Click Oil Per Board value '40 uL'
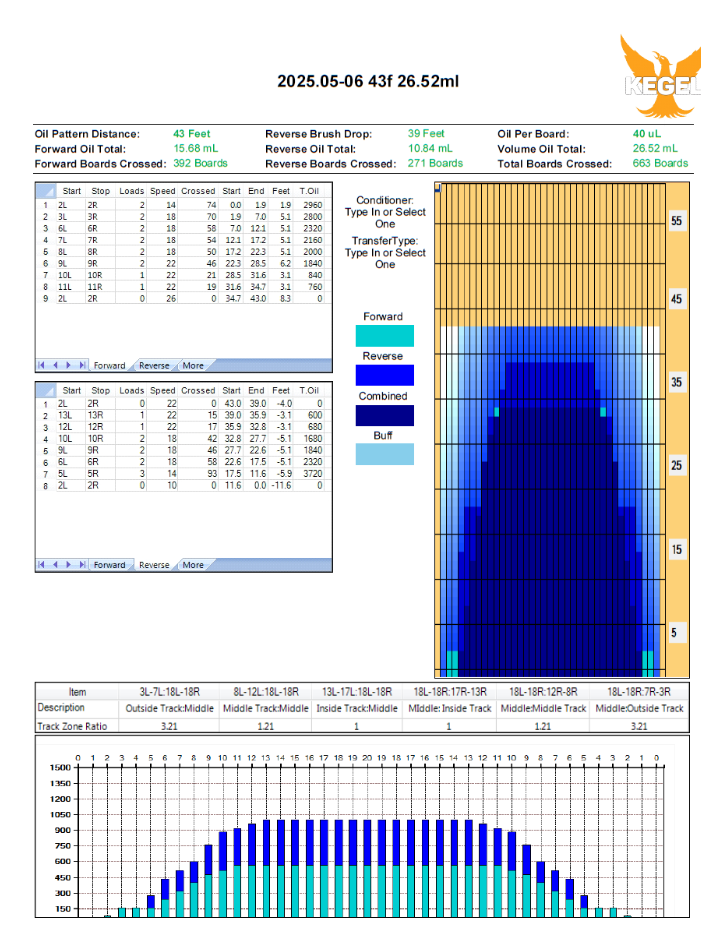 647,134
